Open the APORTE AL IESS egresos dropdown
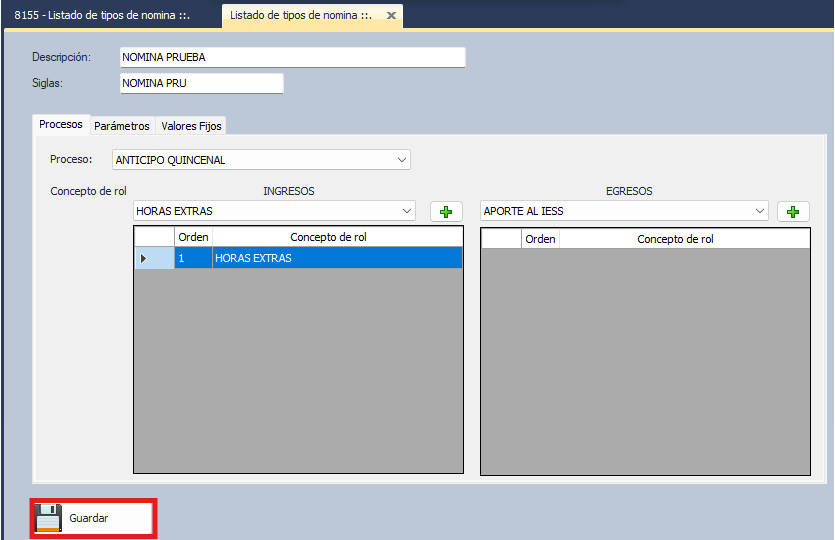 (x=760, y=211)
